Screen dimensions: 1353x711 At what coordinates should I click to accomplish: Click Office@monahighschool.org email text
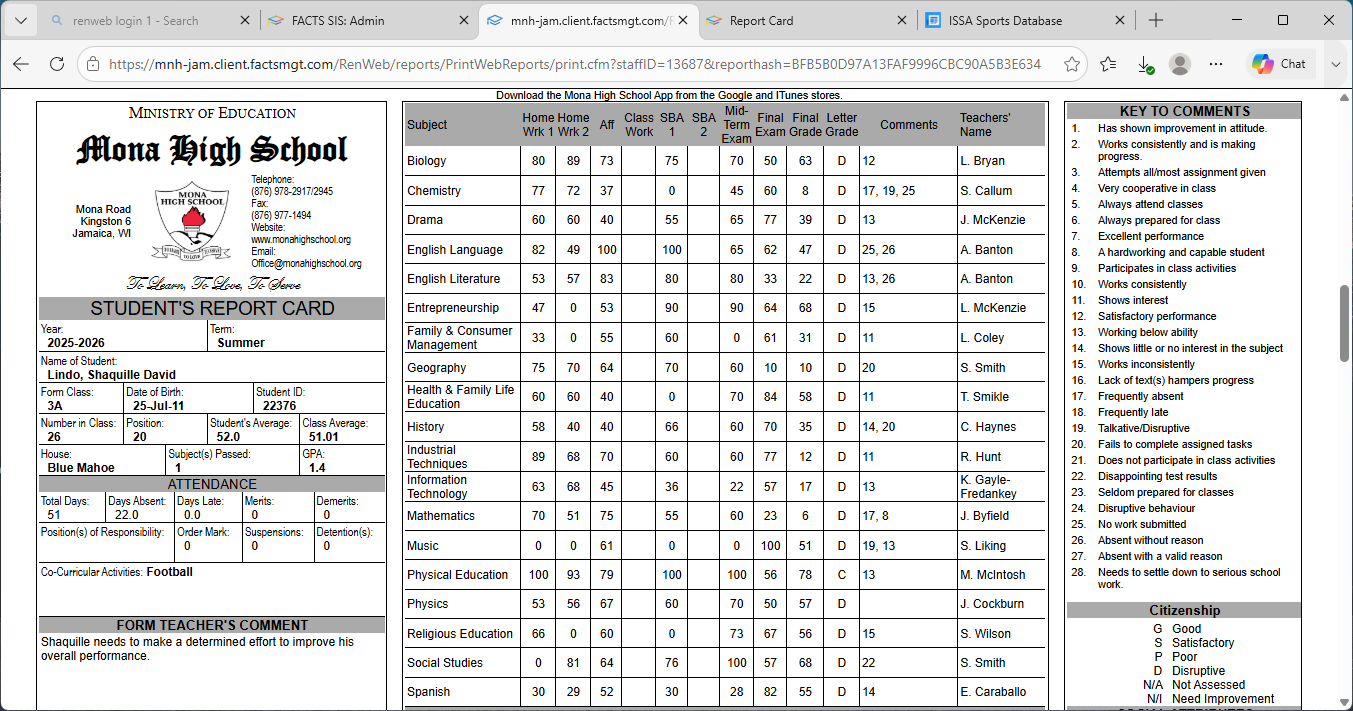306,264
